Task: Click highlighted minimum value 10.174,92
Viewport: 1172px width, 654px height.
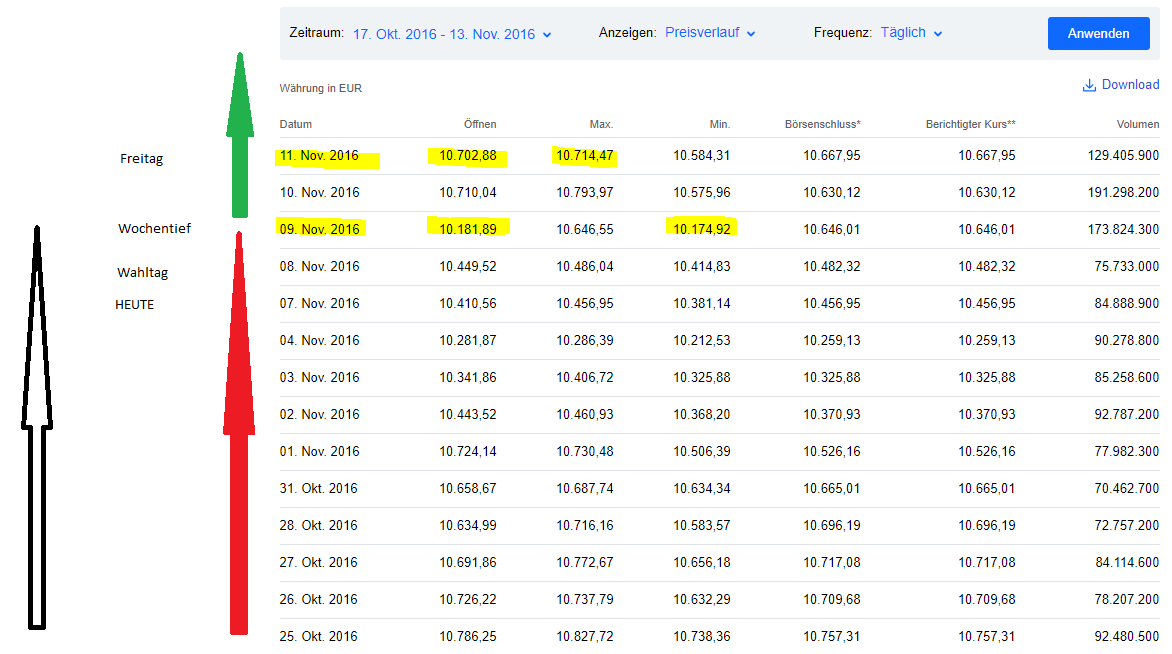Action: pos(701,230)
